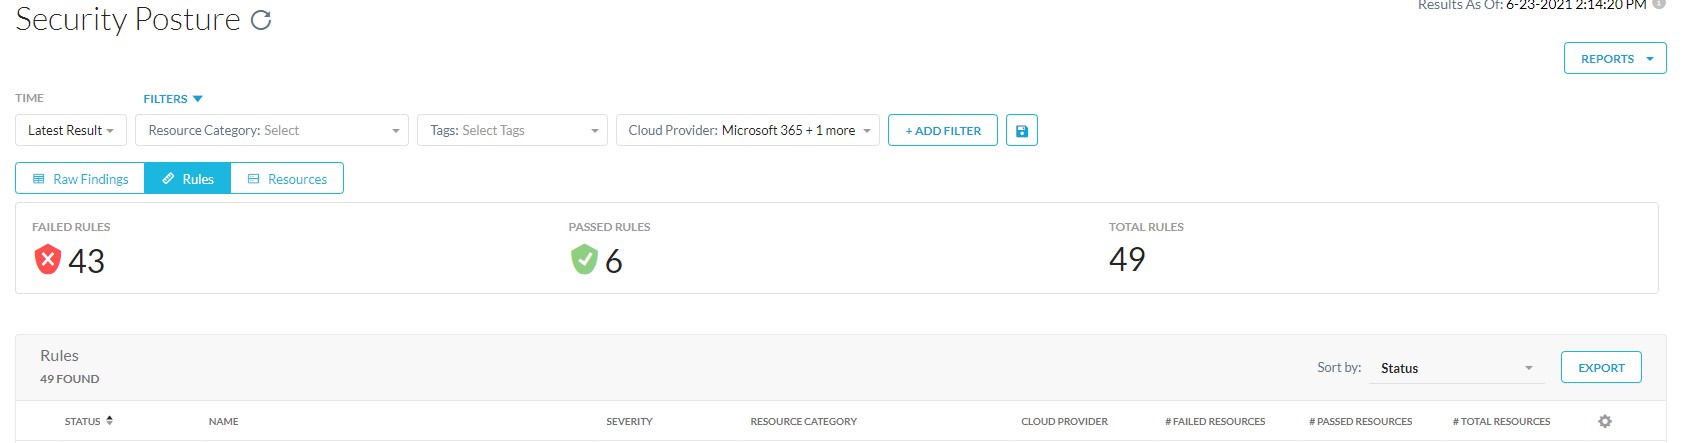Image resolution: width=1687 pixels, height=443 pixels.
Task: Open the Latest Result time dropdown
Action: pyautogui.click(x=71, y=131)
